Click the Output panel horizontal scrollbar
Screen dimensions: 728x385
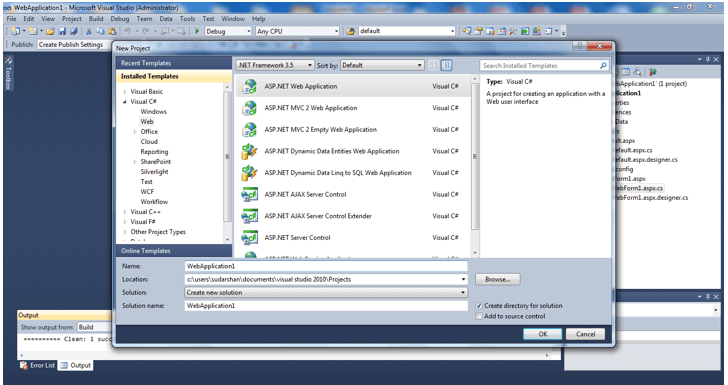pos(284,355)
